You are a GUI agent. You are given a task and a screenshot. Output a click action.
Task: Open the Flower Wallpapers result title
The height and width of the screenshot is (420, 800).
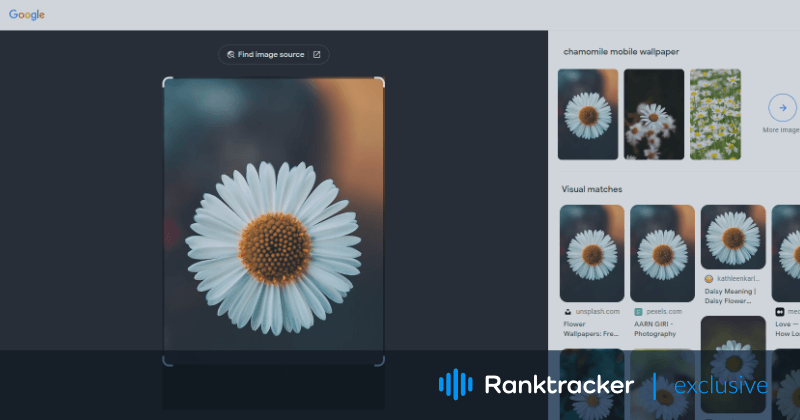[x=591, y=329]
